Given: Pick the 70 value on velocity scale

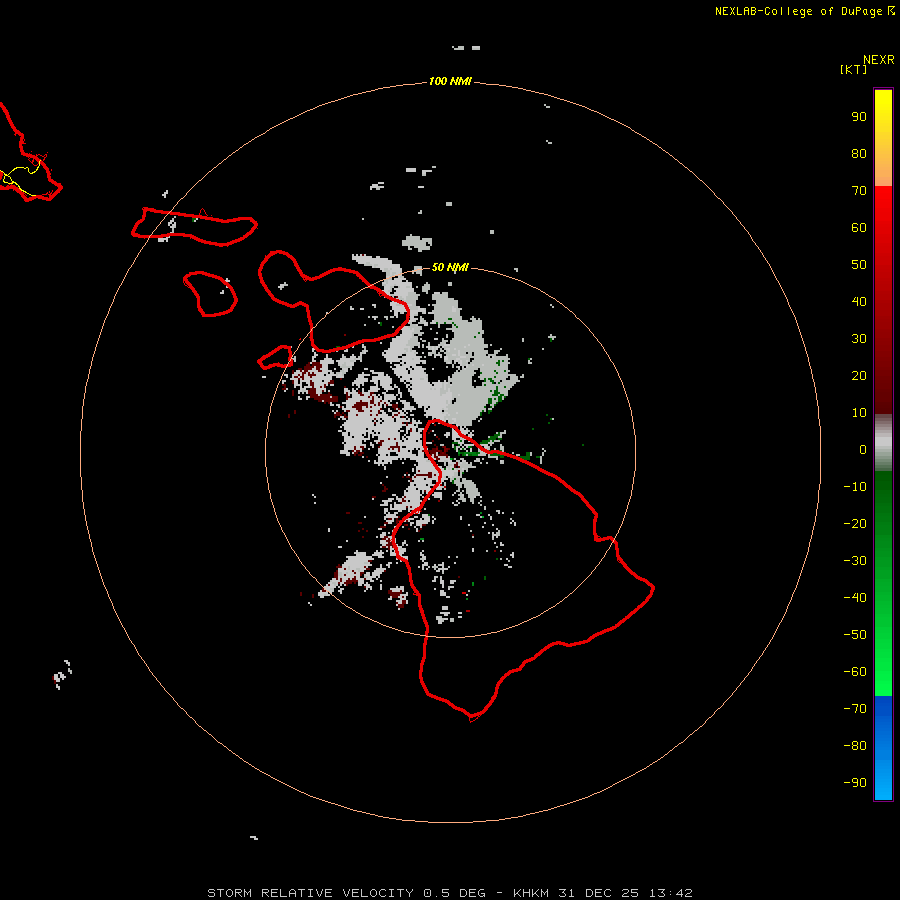Looking at the screenshot, I should click(x=859, y=191).
